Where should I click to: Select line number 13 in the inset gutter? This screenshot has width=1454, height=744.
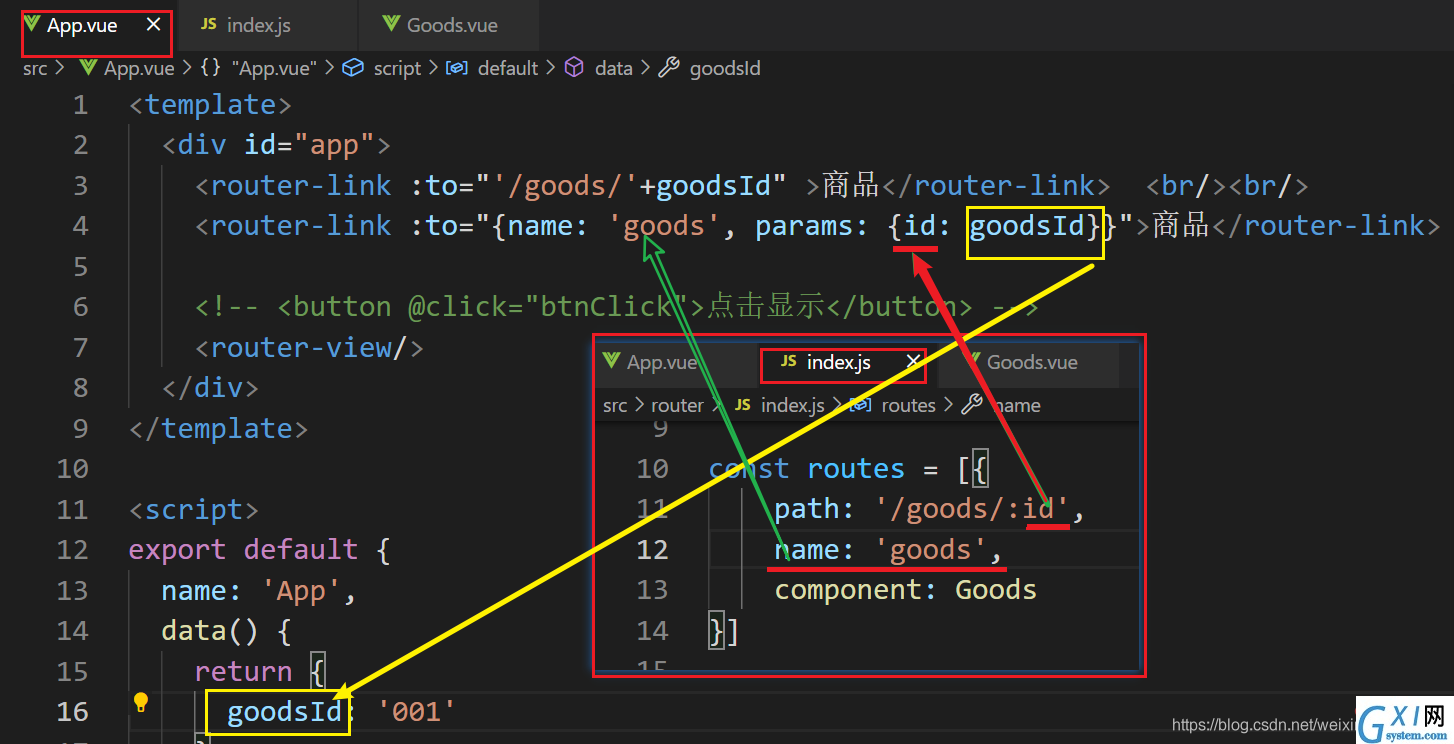[x=652, y=590]
